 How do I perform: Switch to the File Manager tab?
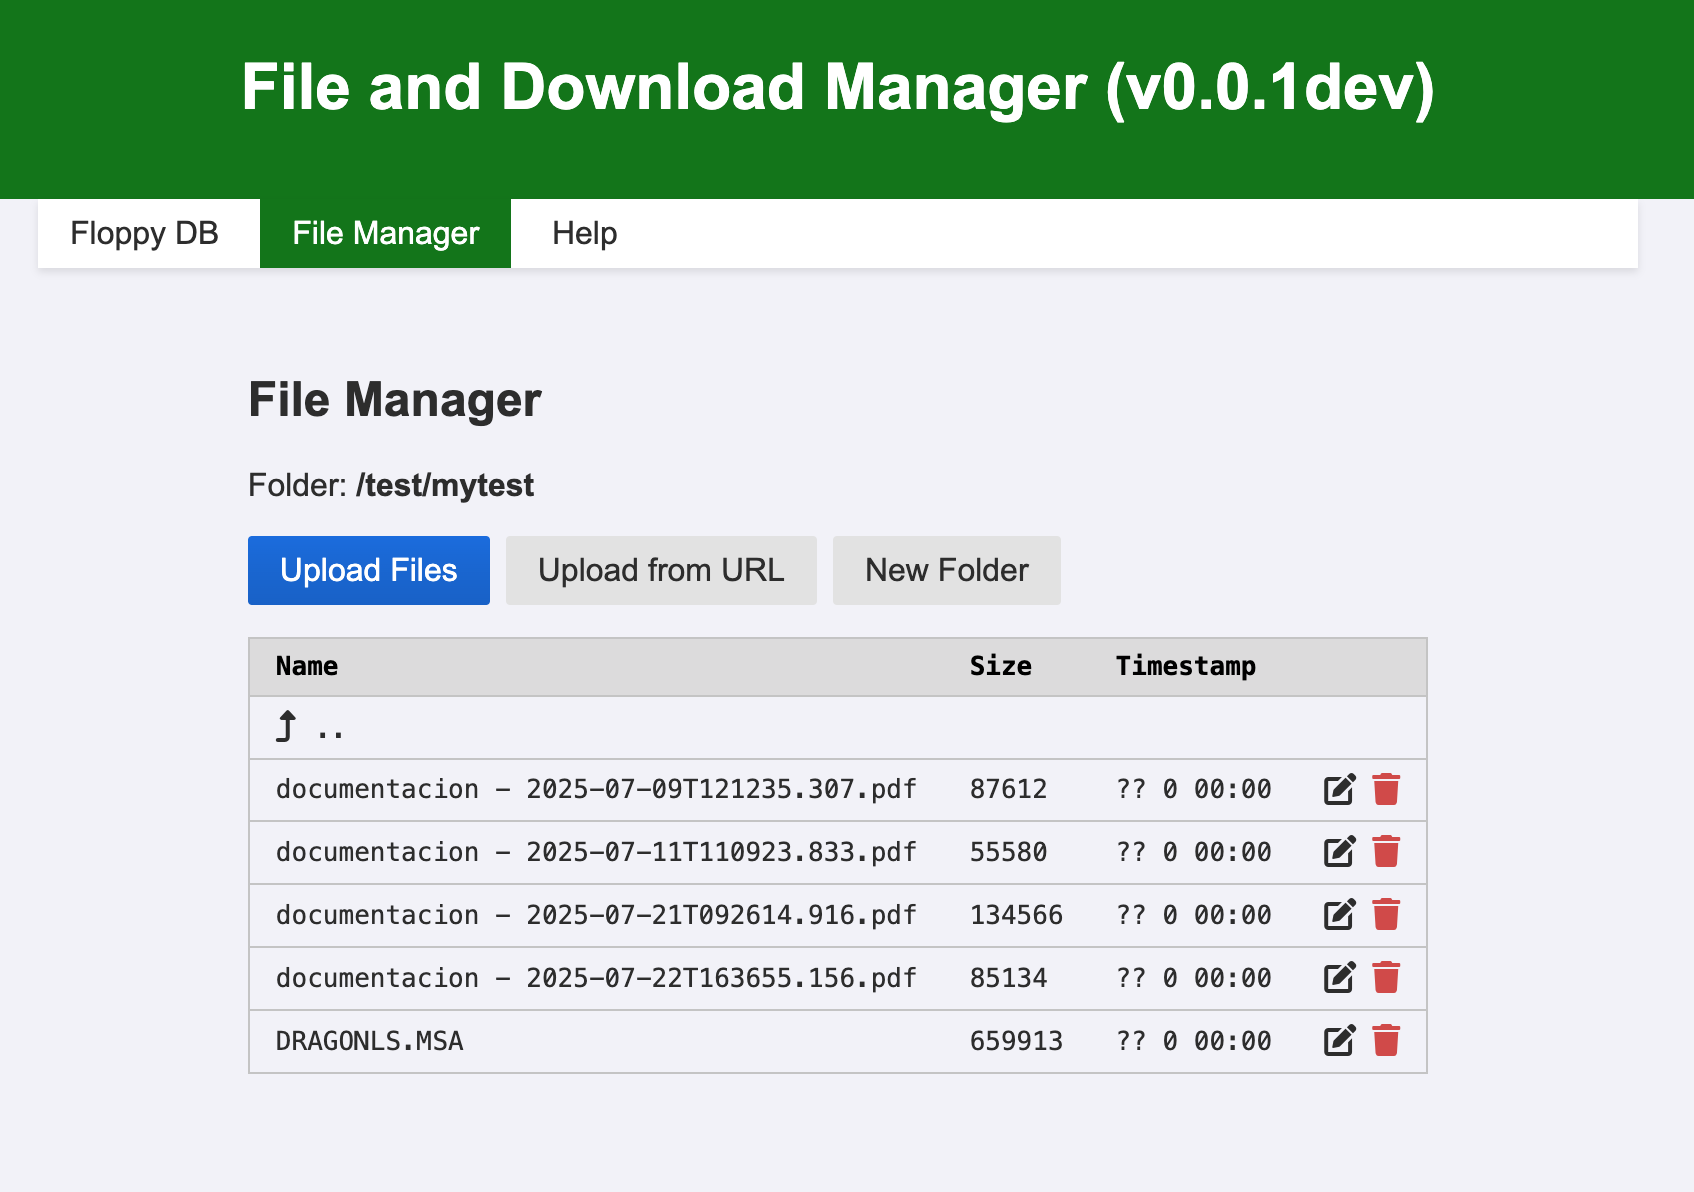tap(385, 233)
